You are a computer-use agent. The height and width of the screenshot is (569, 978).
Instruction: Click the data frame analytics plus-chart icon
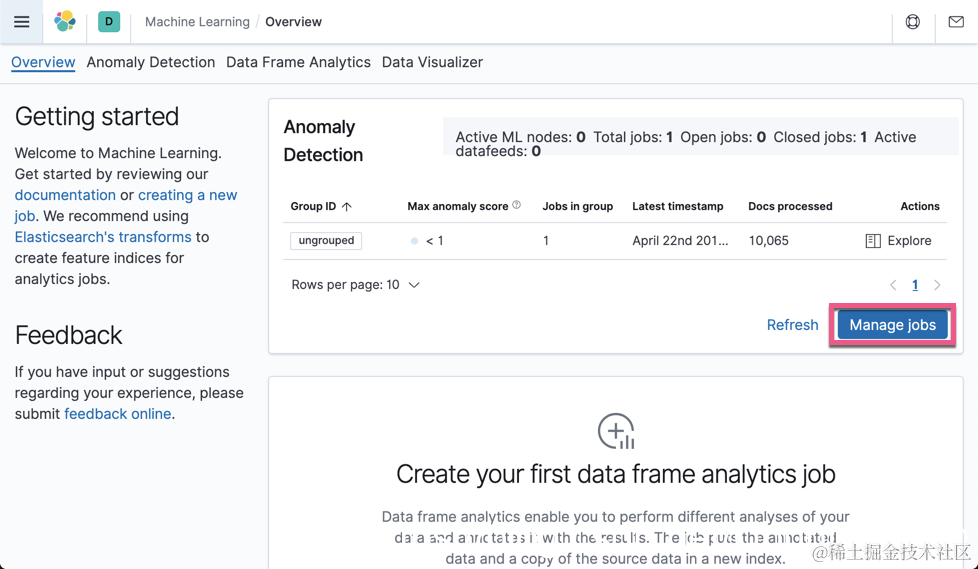coord(616,431)
